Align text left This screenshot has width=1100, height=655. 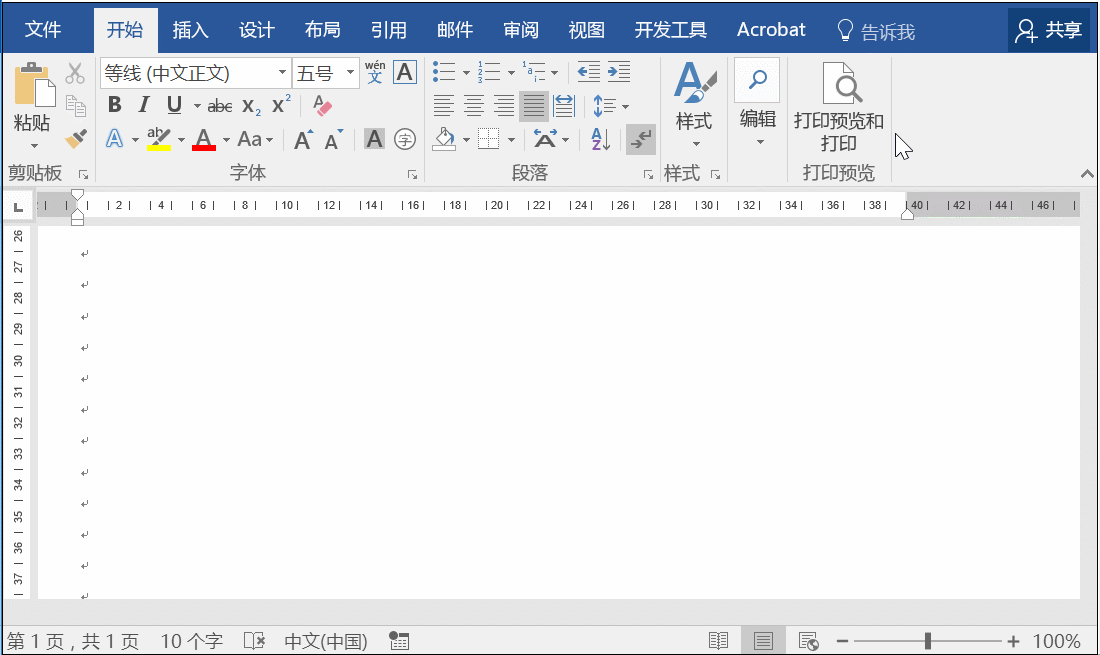(443, 106)
